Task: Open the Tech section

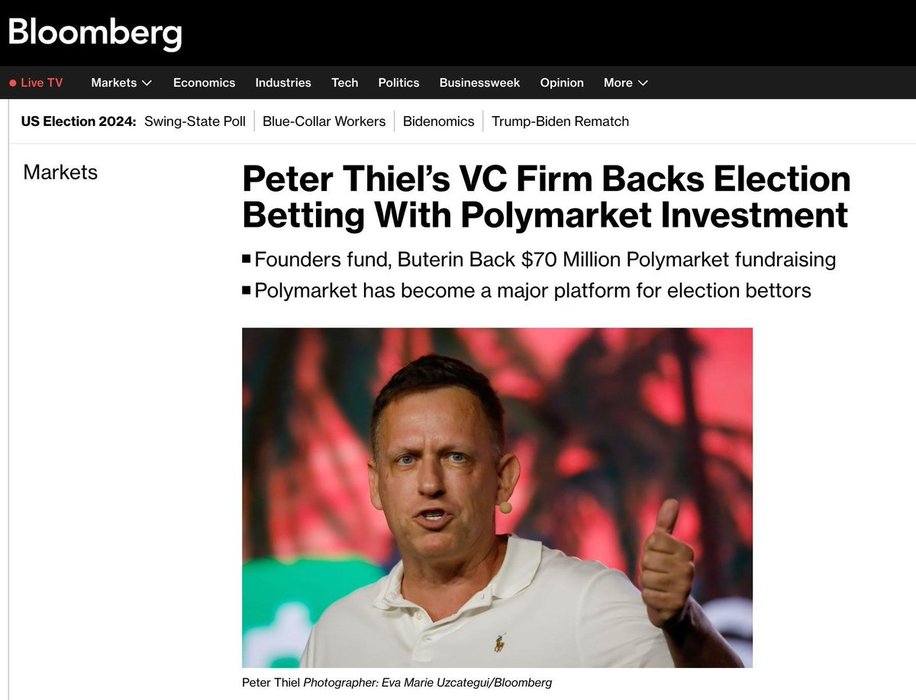Action: pyautogui.click(x=345, y=83)
